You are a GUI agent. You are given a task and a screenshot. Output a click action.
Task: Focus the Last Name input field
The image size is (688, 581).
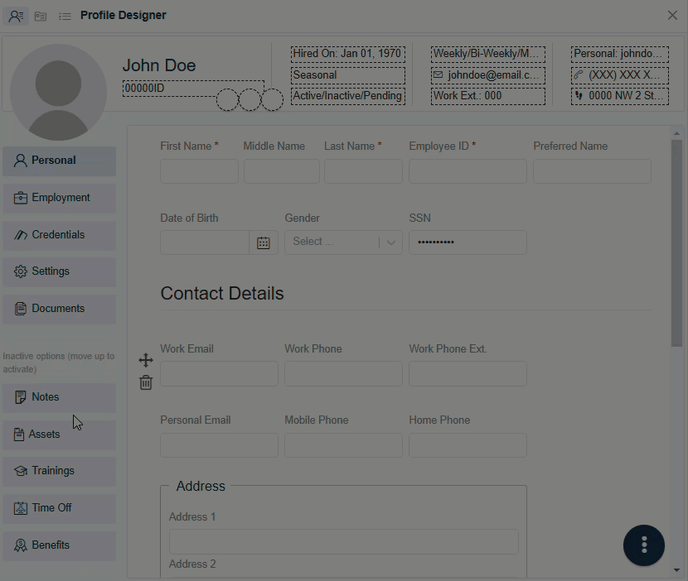pyautogui.click(x=363, y=171)
